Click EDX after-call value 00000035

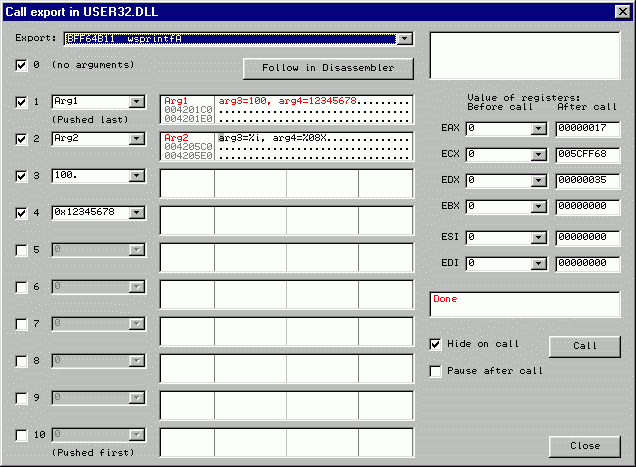(x=588, y=181)
